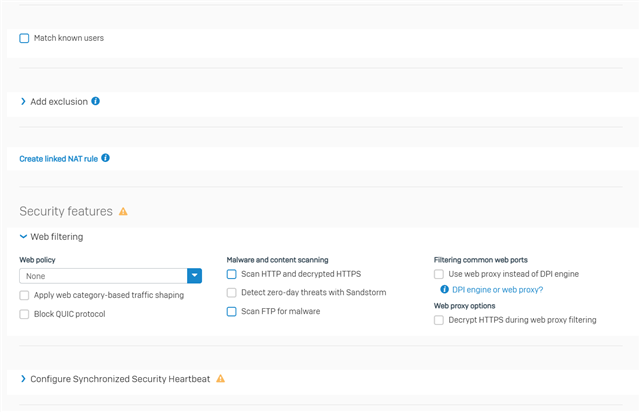Click info icon before DPI engine or web proxy
640x412 pixels.
444,290
